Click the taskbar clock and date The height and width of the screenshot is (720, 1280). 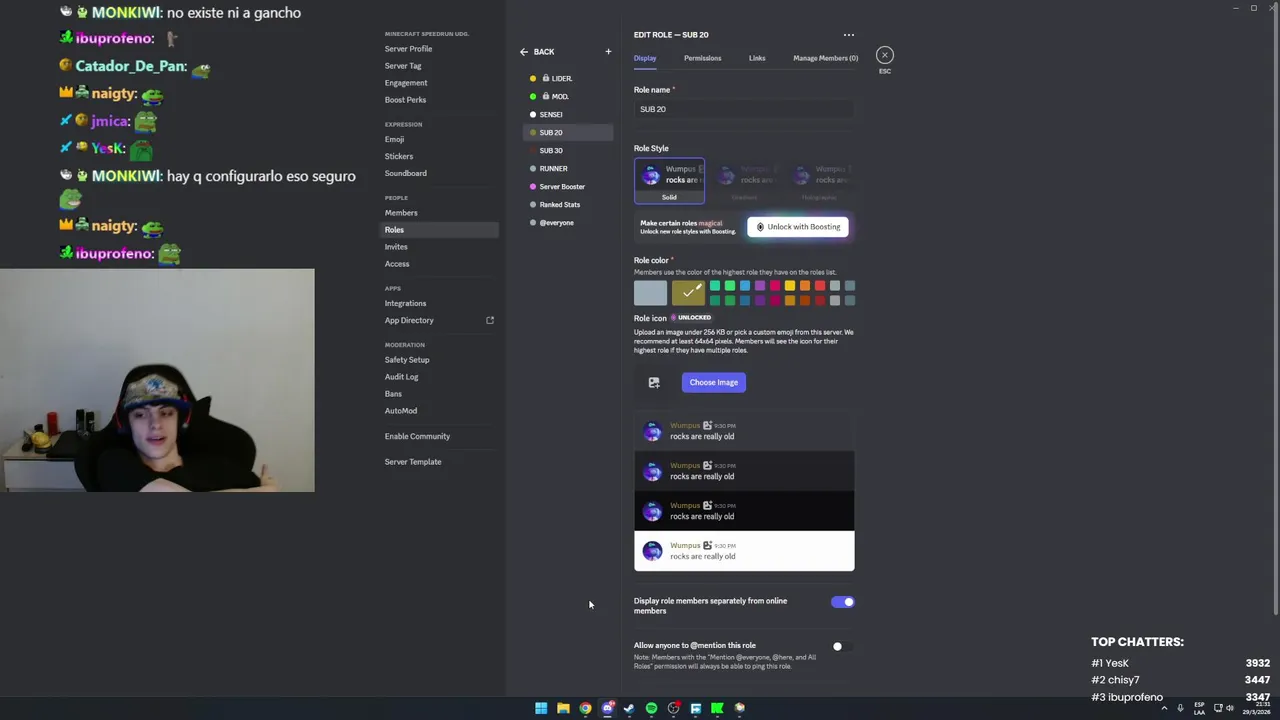[1256, 708]
